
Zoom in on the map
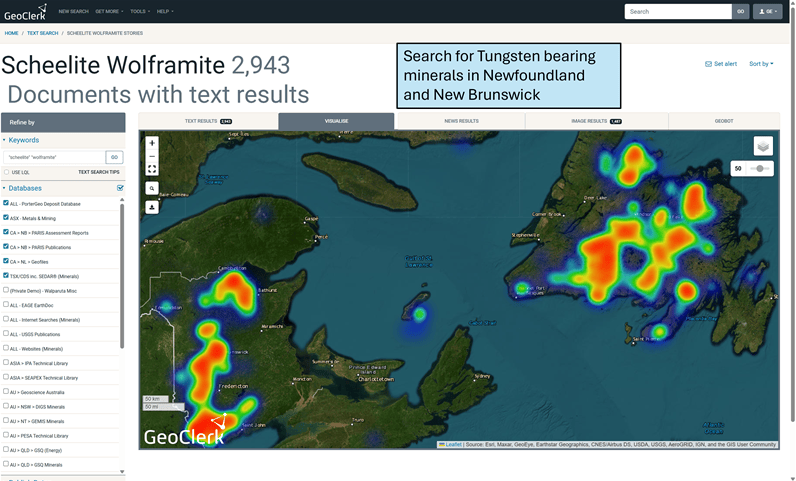coord(152,143)
